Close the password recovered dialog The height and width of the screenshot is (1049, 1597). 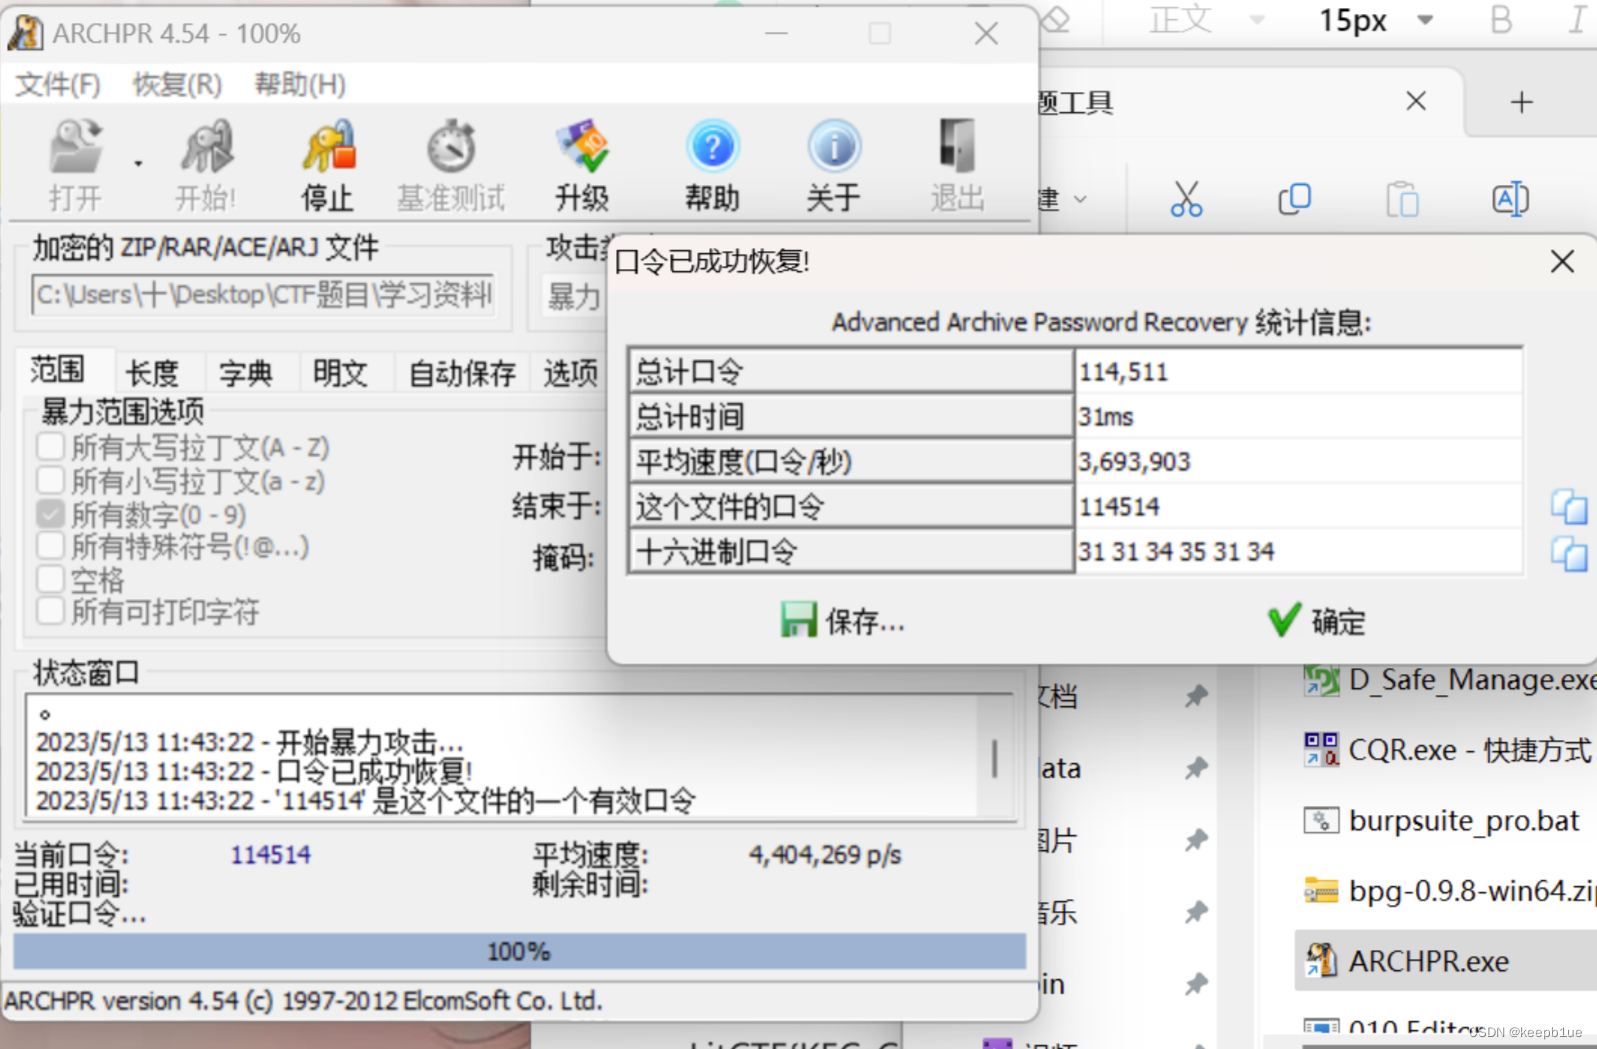click(1562, 262)
